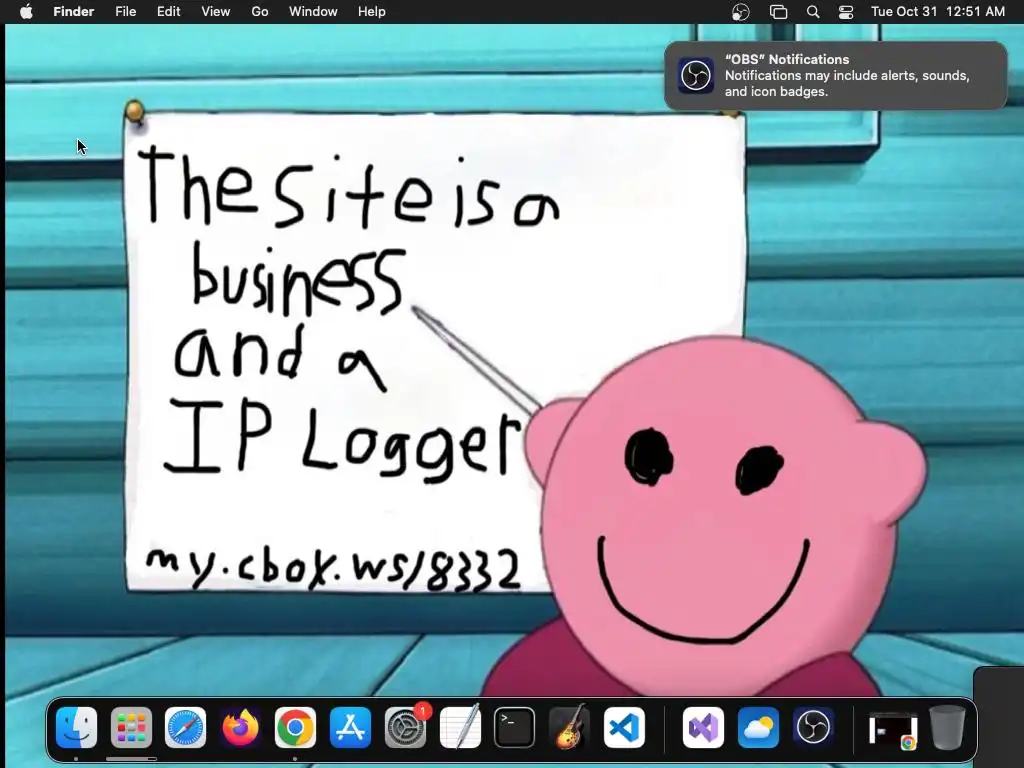The width and height of the screenshot is (1024, 768).
Task: Launch Visual Studio Code from the Dock
Action: pos(624,728)
